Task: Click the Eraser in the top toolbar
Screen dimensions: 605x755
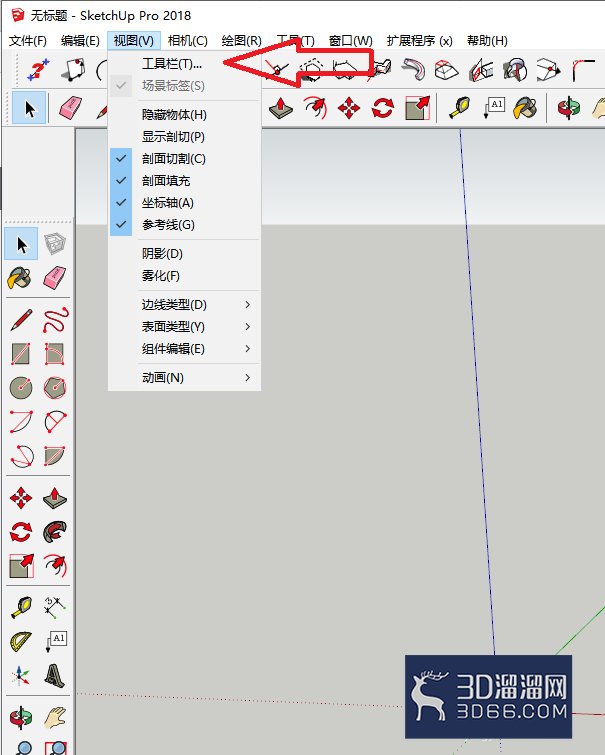Action: pyautogui.click(x=71, y=108)
